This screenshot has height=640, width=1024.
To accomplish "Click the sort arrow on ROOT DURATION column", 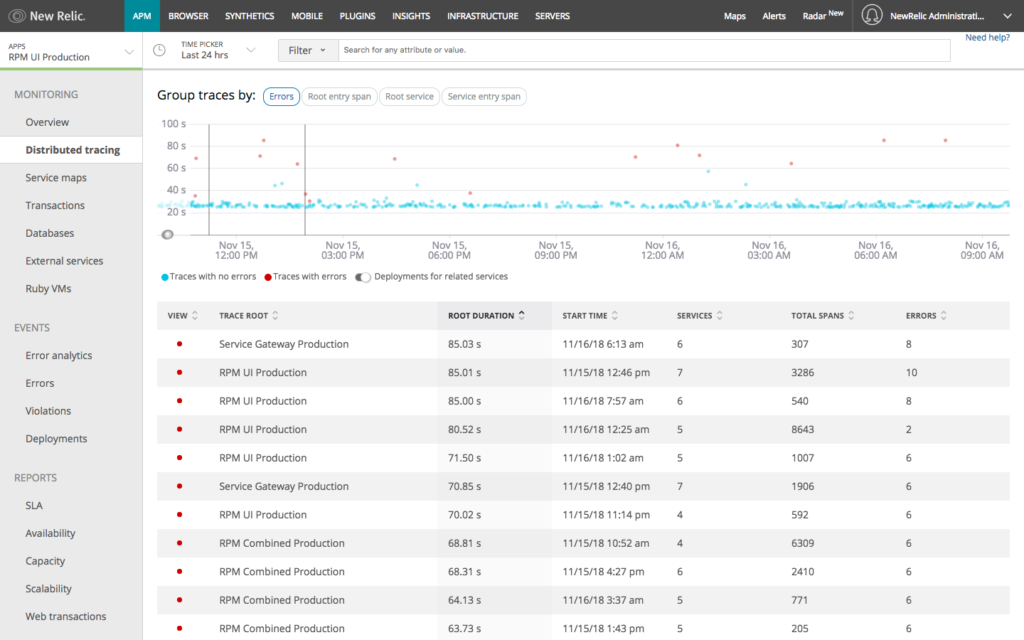I will pyautogui.click(x=521, y=315).
